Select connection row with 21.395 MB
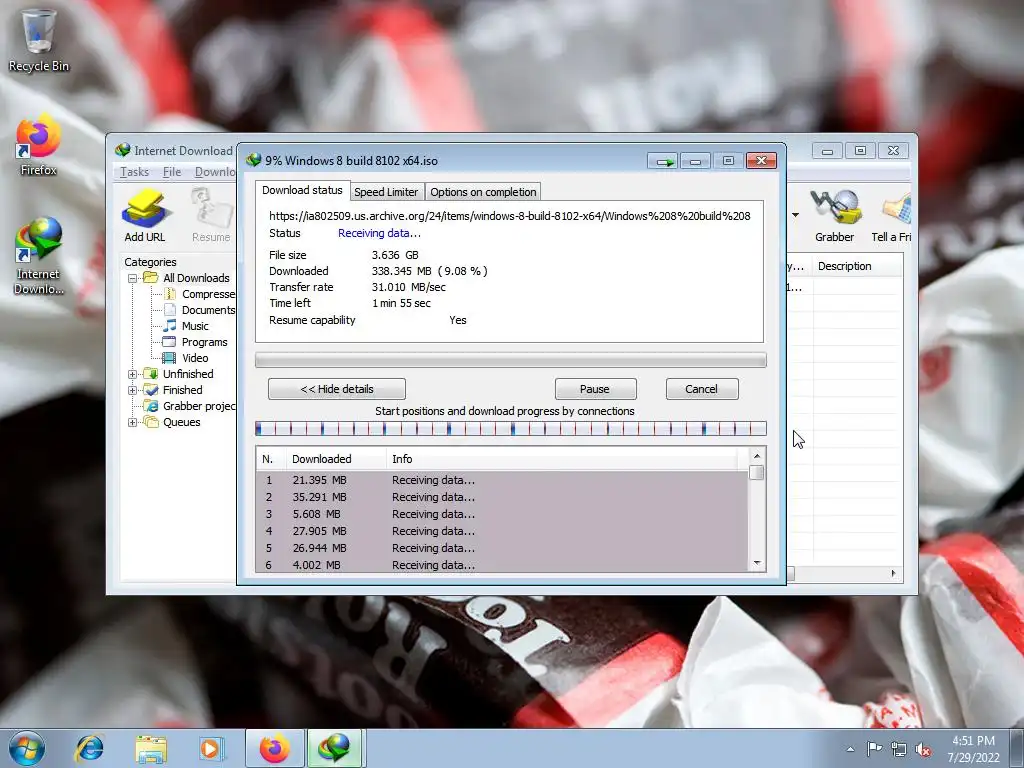 click(502, 480)
